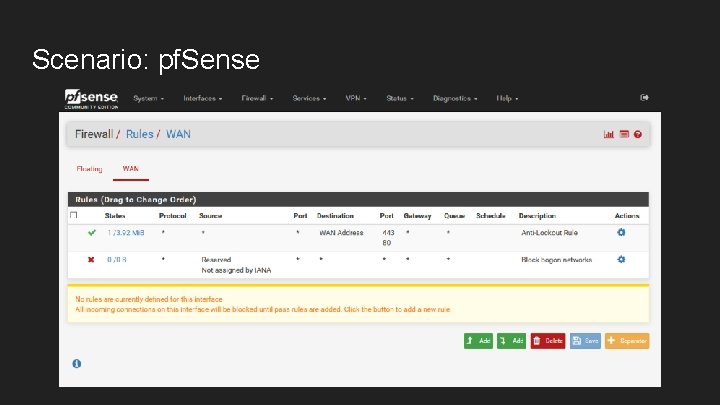Open the Status dropdown menu
This screenshot has height=405, width=720.
399,98
